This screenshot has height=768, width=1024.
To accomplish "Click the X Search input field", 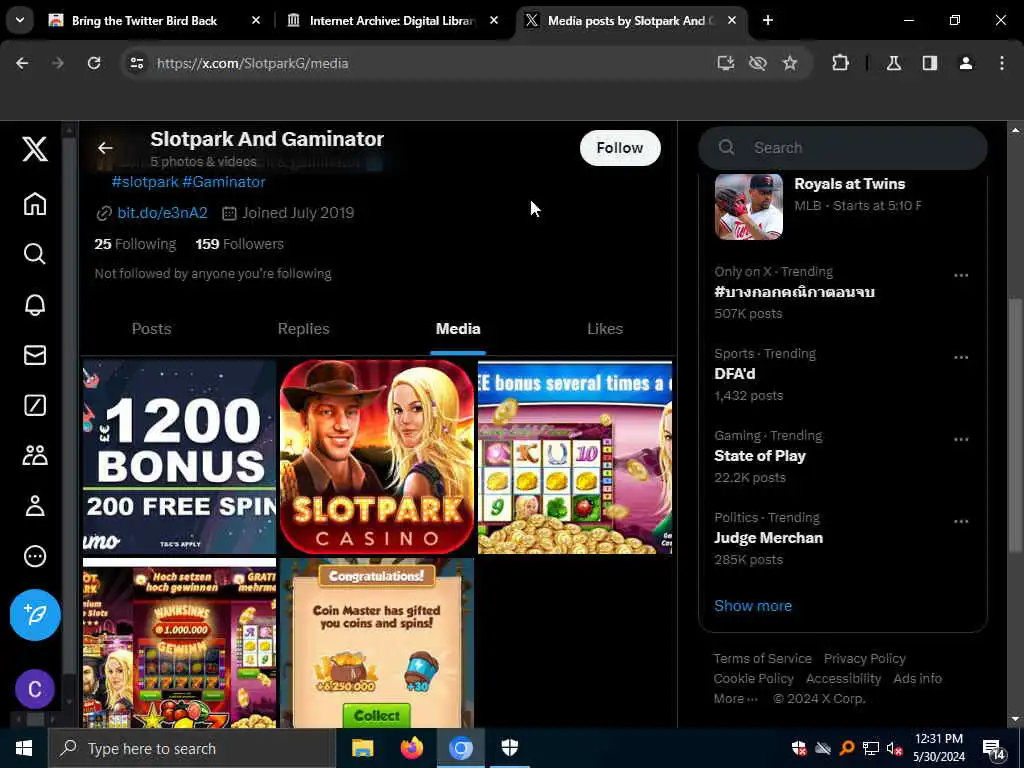I will pyautogui.click(x=843, y=148).
